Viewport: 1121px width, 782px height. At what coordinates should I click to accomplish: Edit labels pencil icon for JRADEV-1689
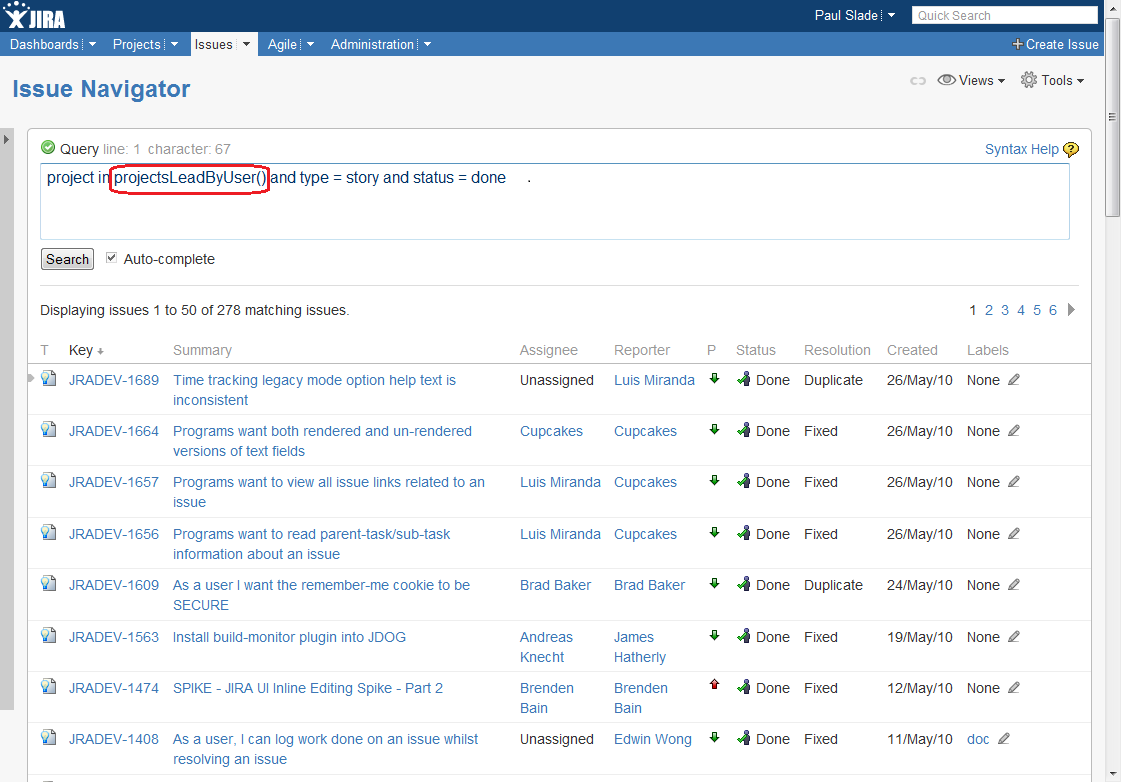click(x=1014, y=380)
